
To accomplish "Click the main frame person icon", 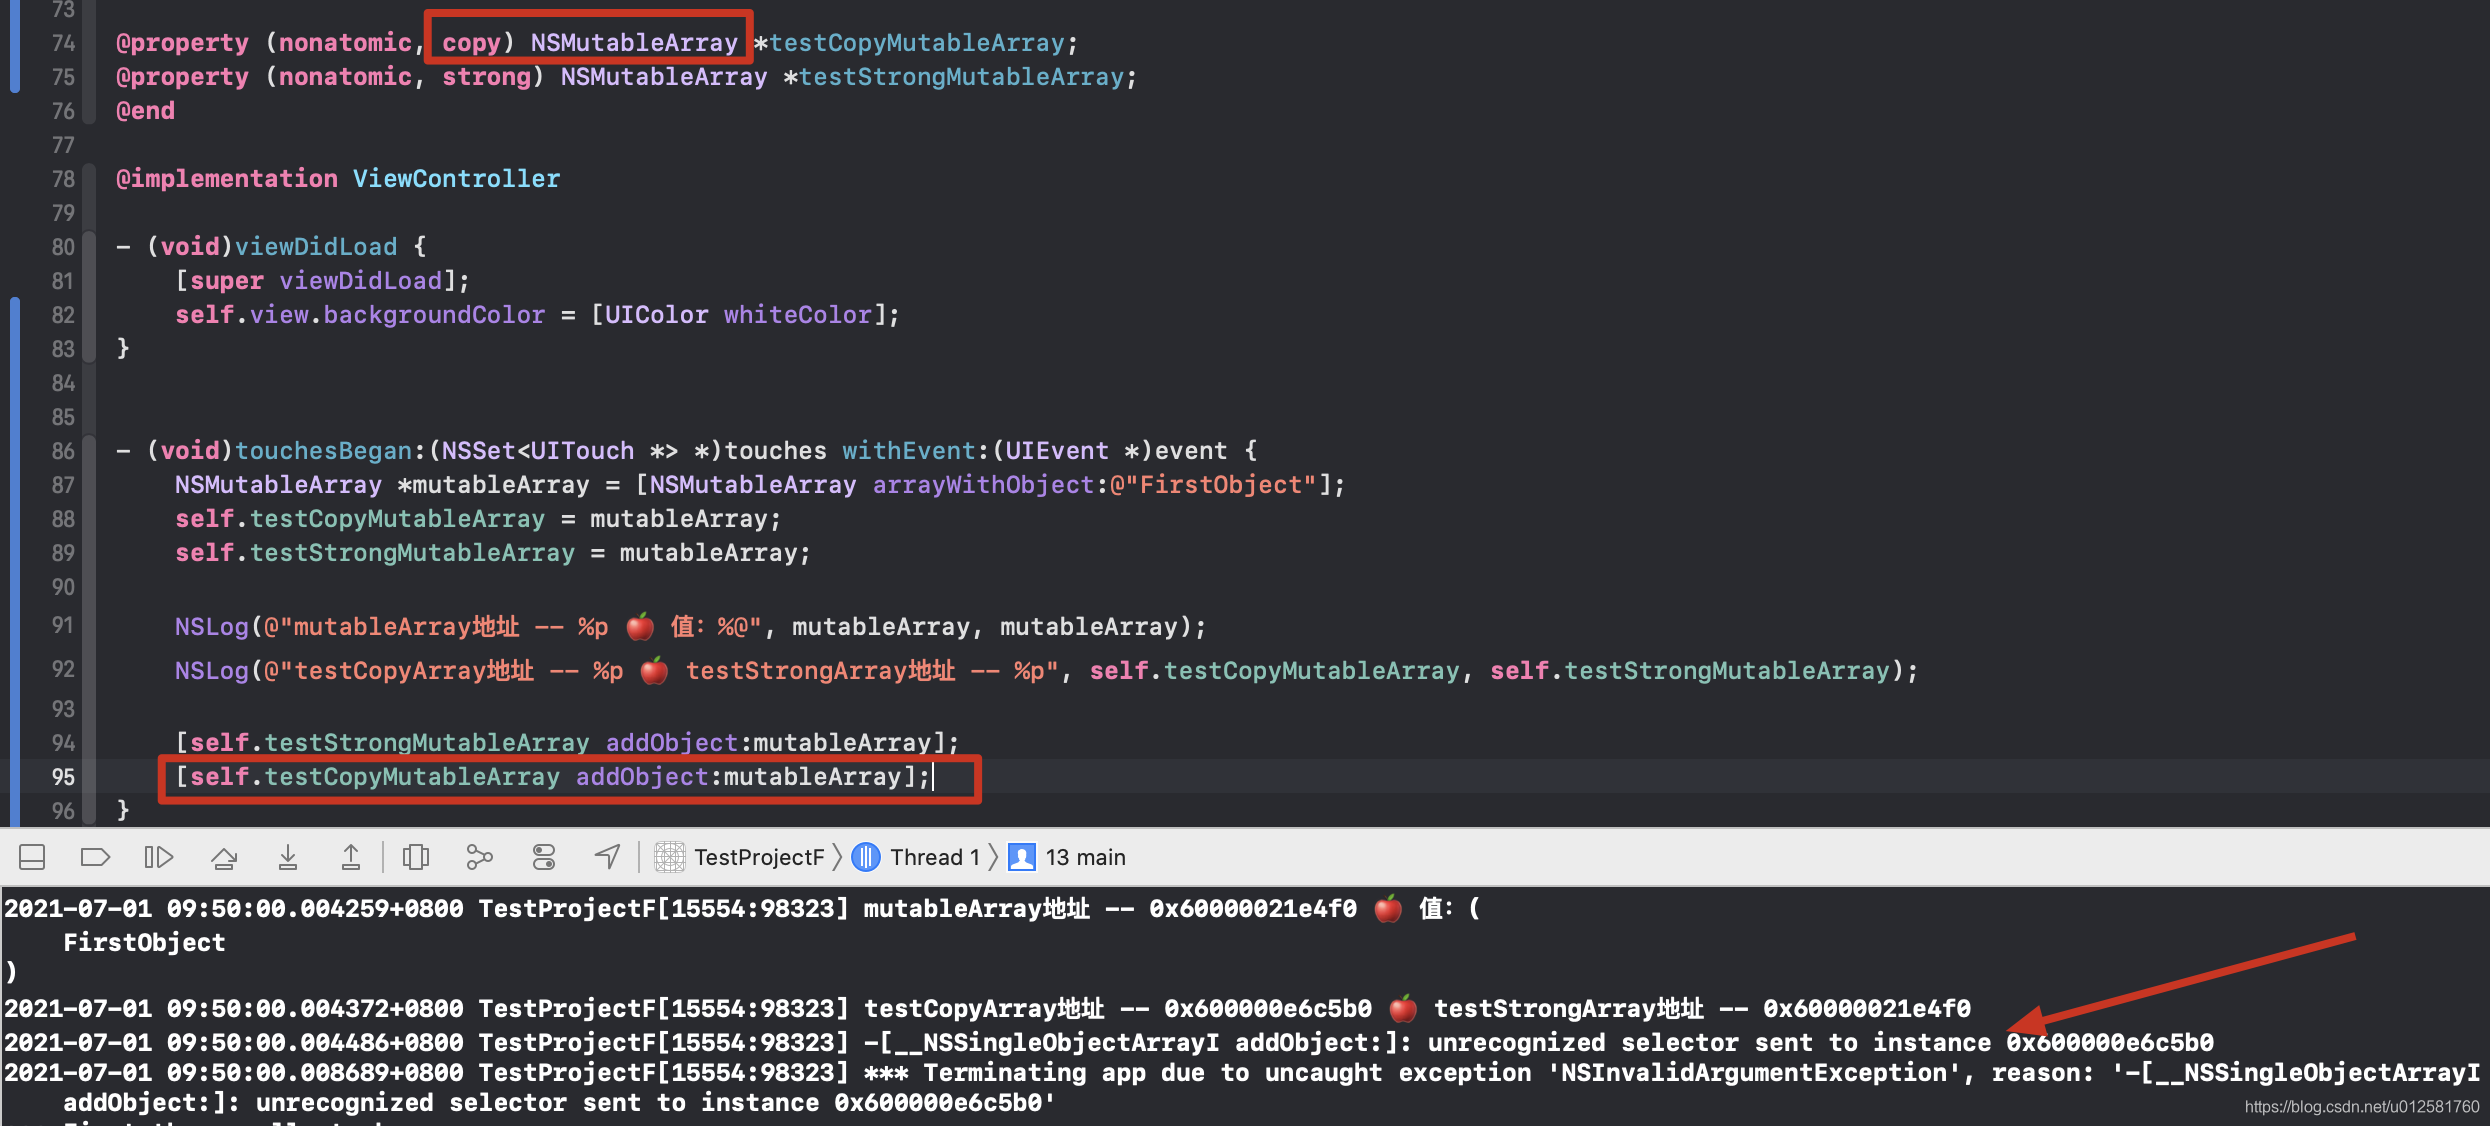I will [1022, 857].
